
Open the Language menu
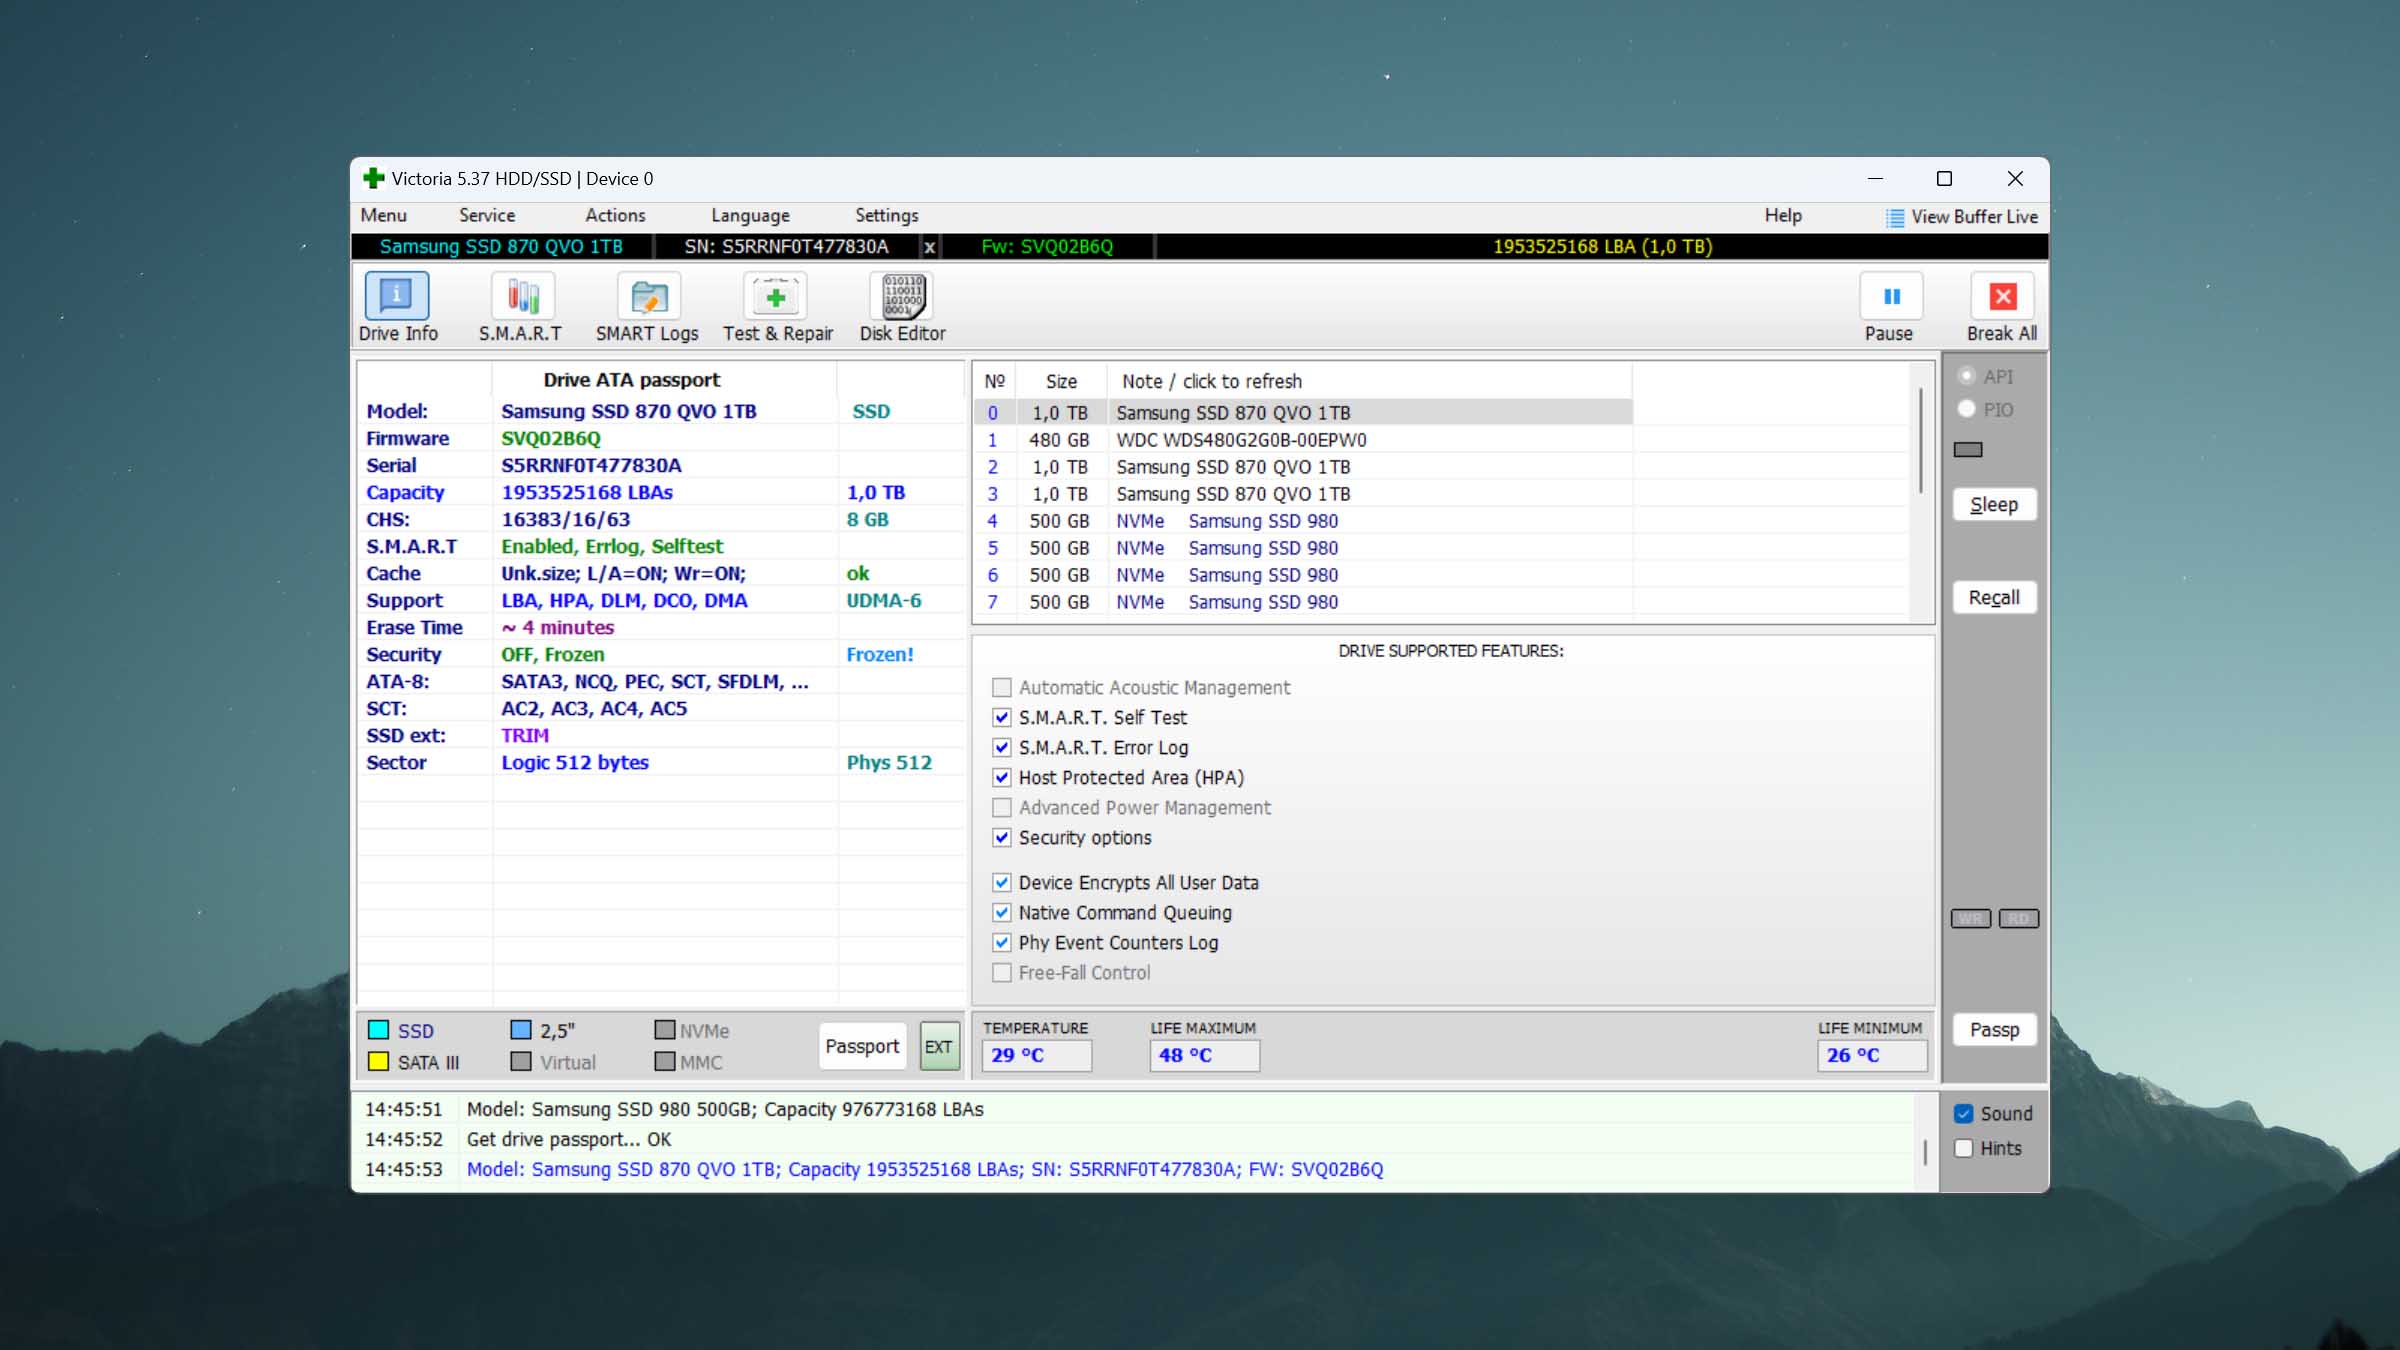[750, 215]
